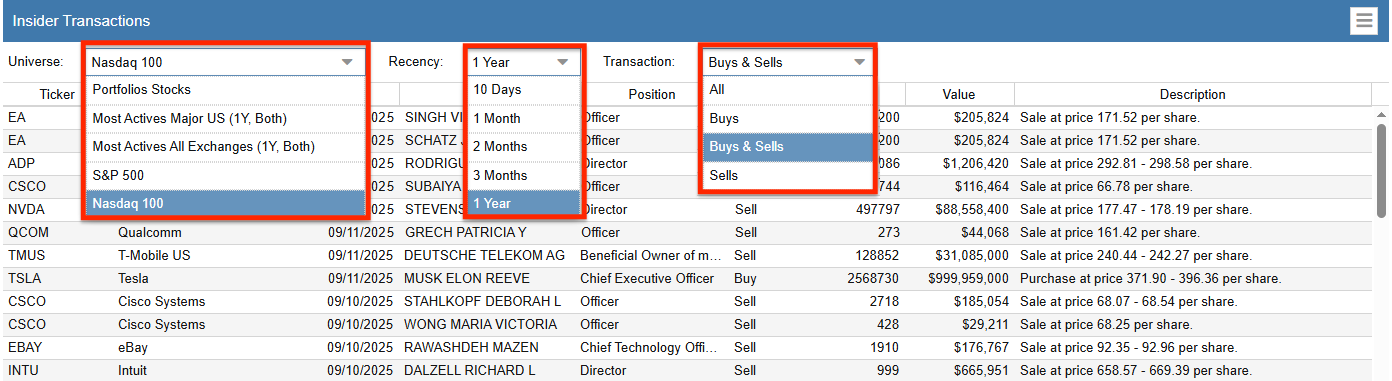The width and height of the screenshot is (1392, 381).
Task: Click $88,558,400 value cell
Action: coord(972,209)
